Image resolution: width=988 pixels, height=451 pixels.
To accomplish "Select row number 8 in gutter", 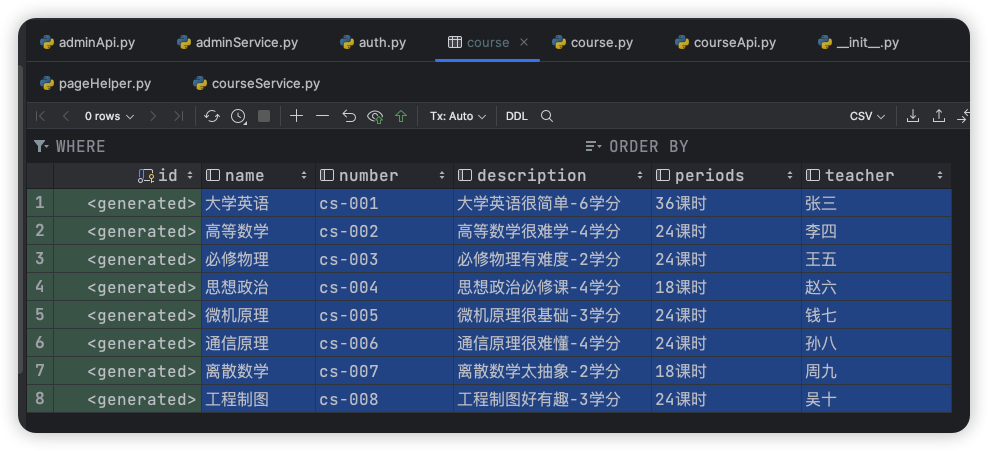I will pyautogui.click(x=40, y=399).
